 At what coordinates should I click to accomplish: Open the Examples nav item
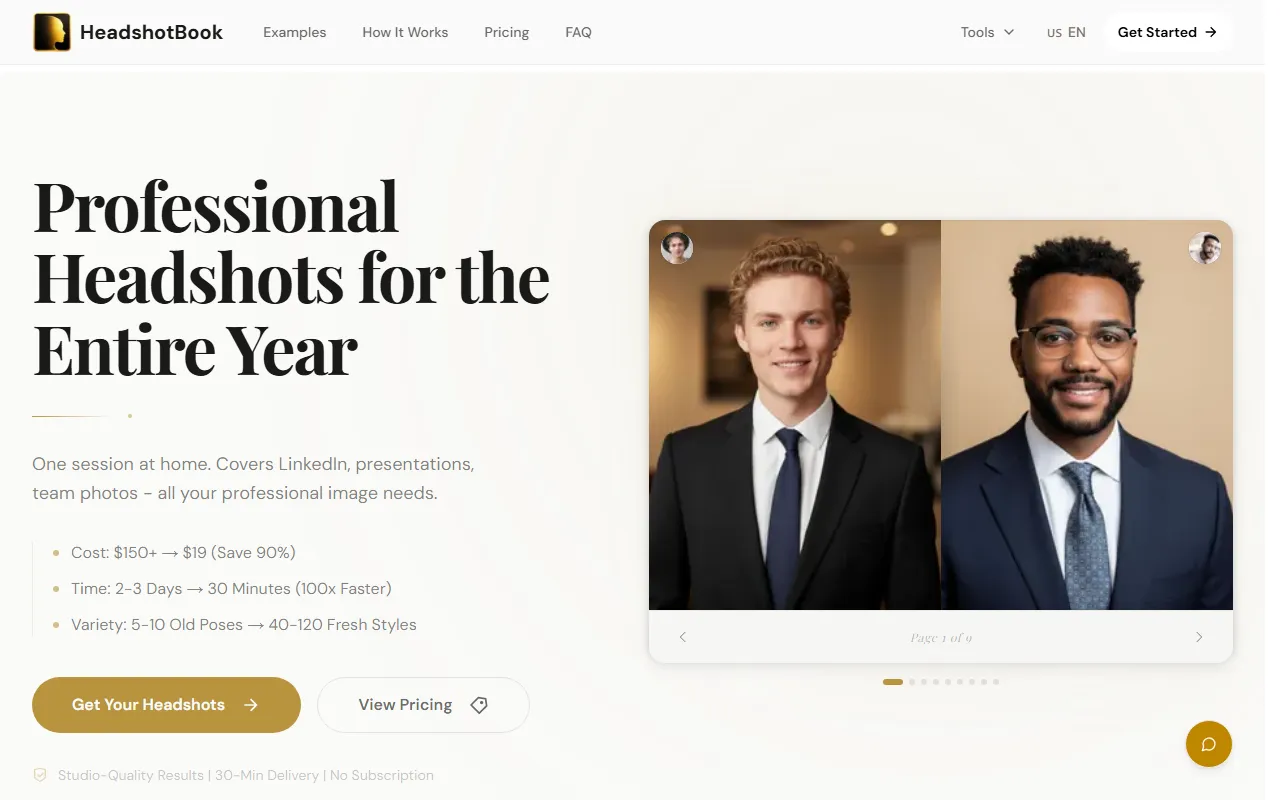(295, 32)
